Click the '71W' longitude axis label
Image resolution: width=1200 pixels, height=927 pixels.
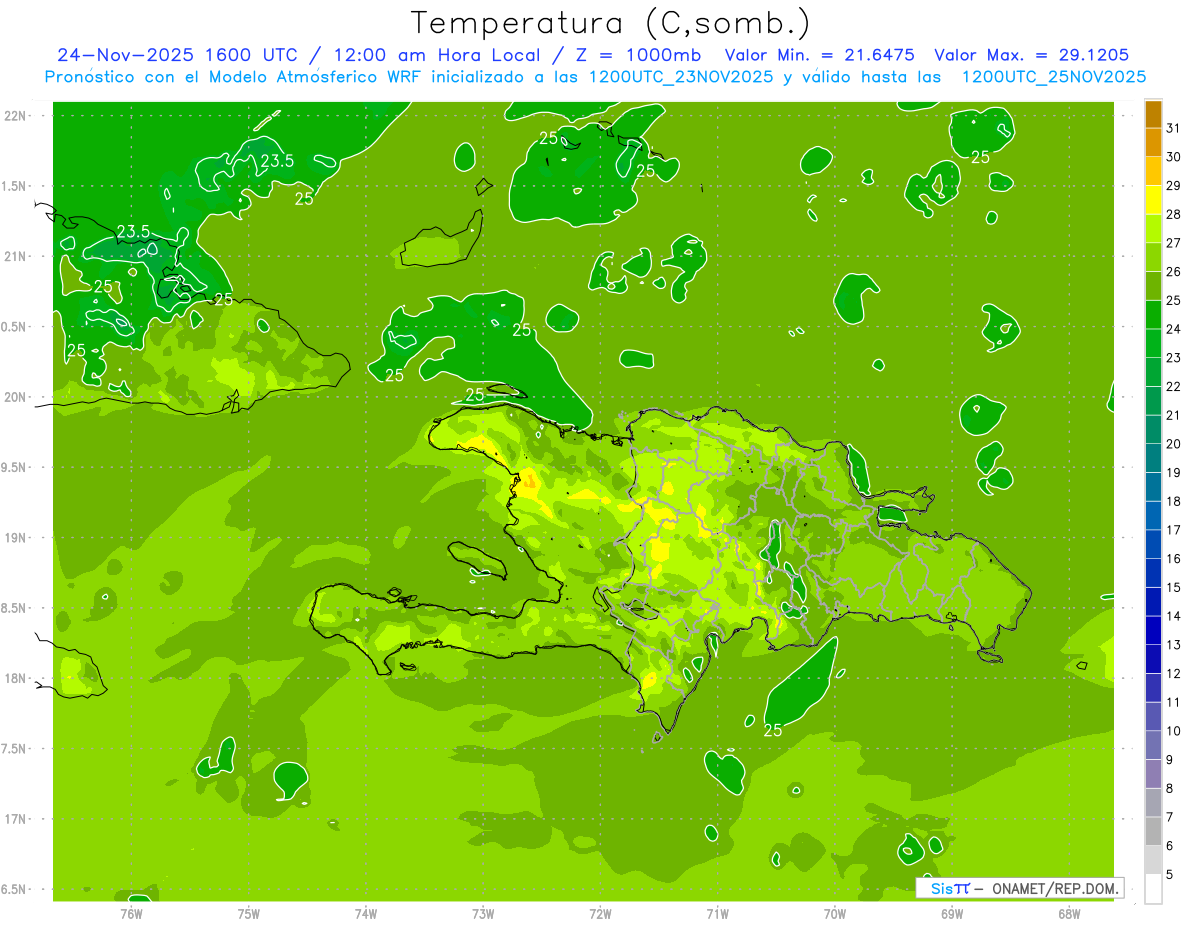pyautogui.click(x=717, y=914)
